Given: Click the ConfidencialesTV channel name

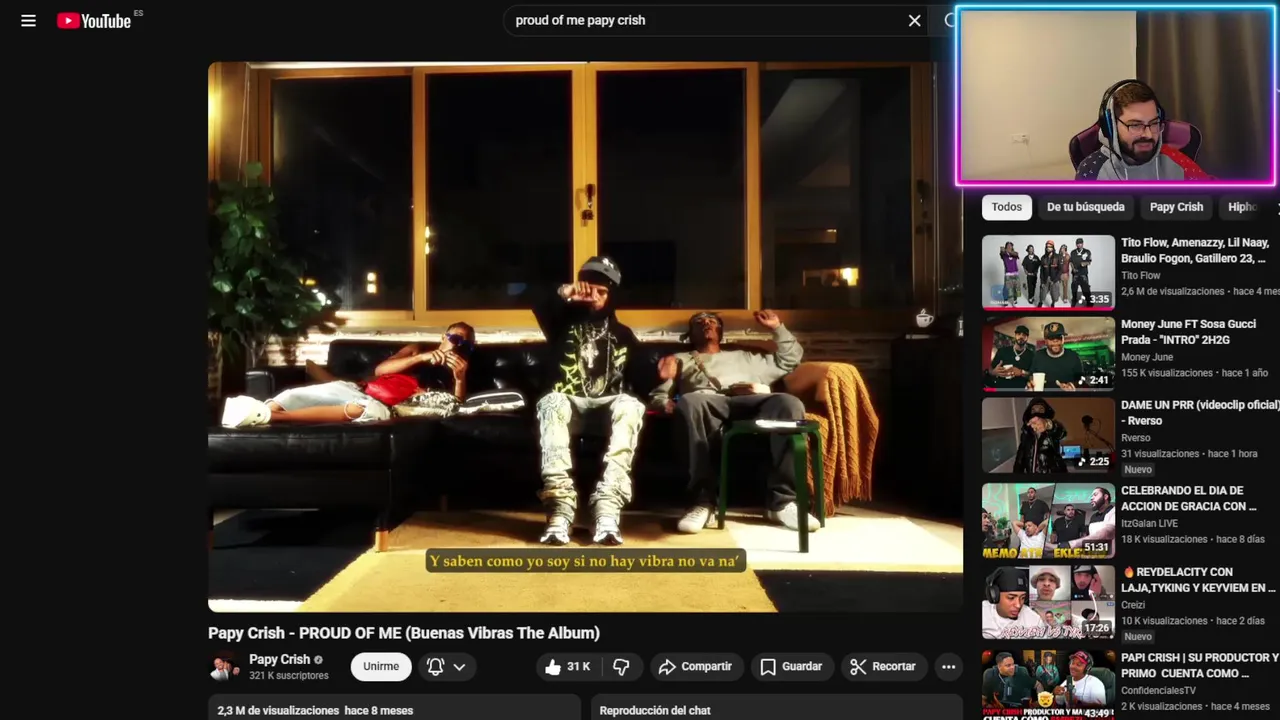Looking at the screenshot, I should coord(1158,691).
